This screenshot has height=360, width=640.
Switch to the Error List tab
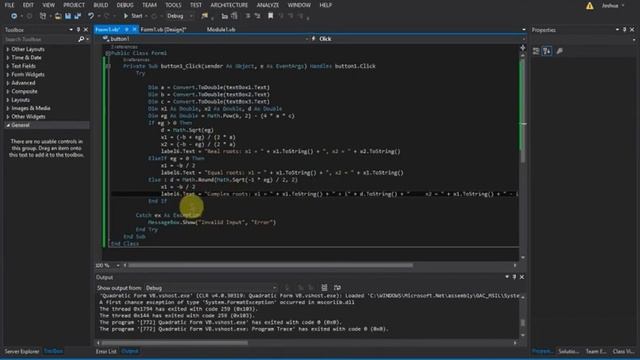point(106,351)
